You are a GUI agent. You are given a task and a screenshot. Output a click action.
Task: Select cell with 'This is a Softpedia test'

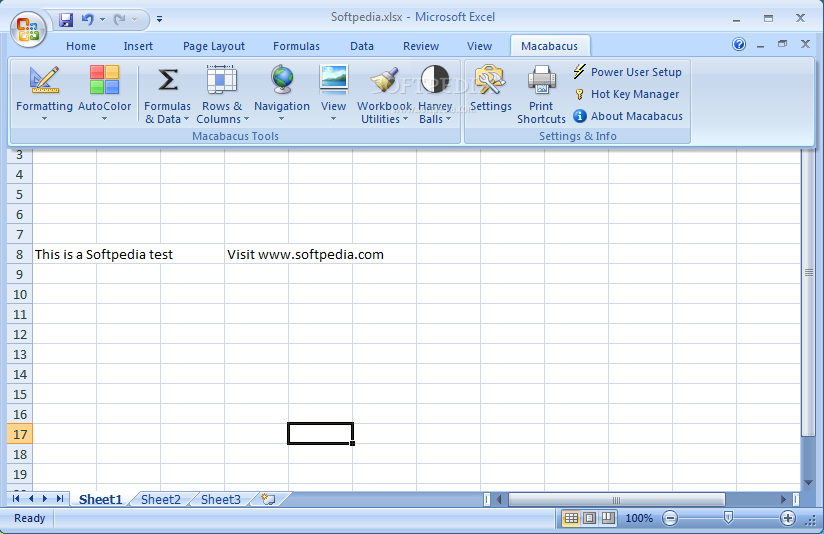tap(65, 254)
